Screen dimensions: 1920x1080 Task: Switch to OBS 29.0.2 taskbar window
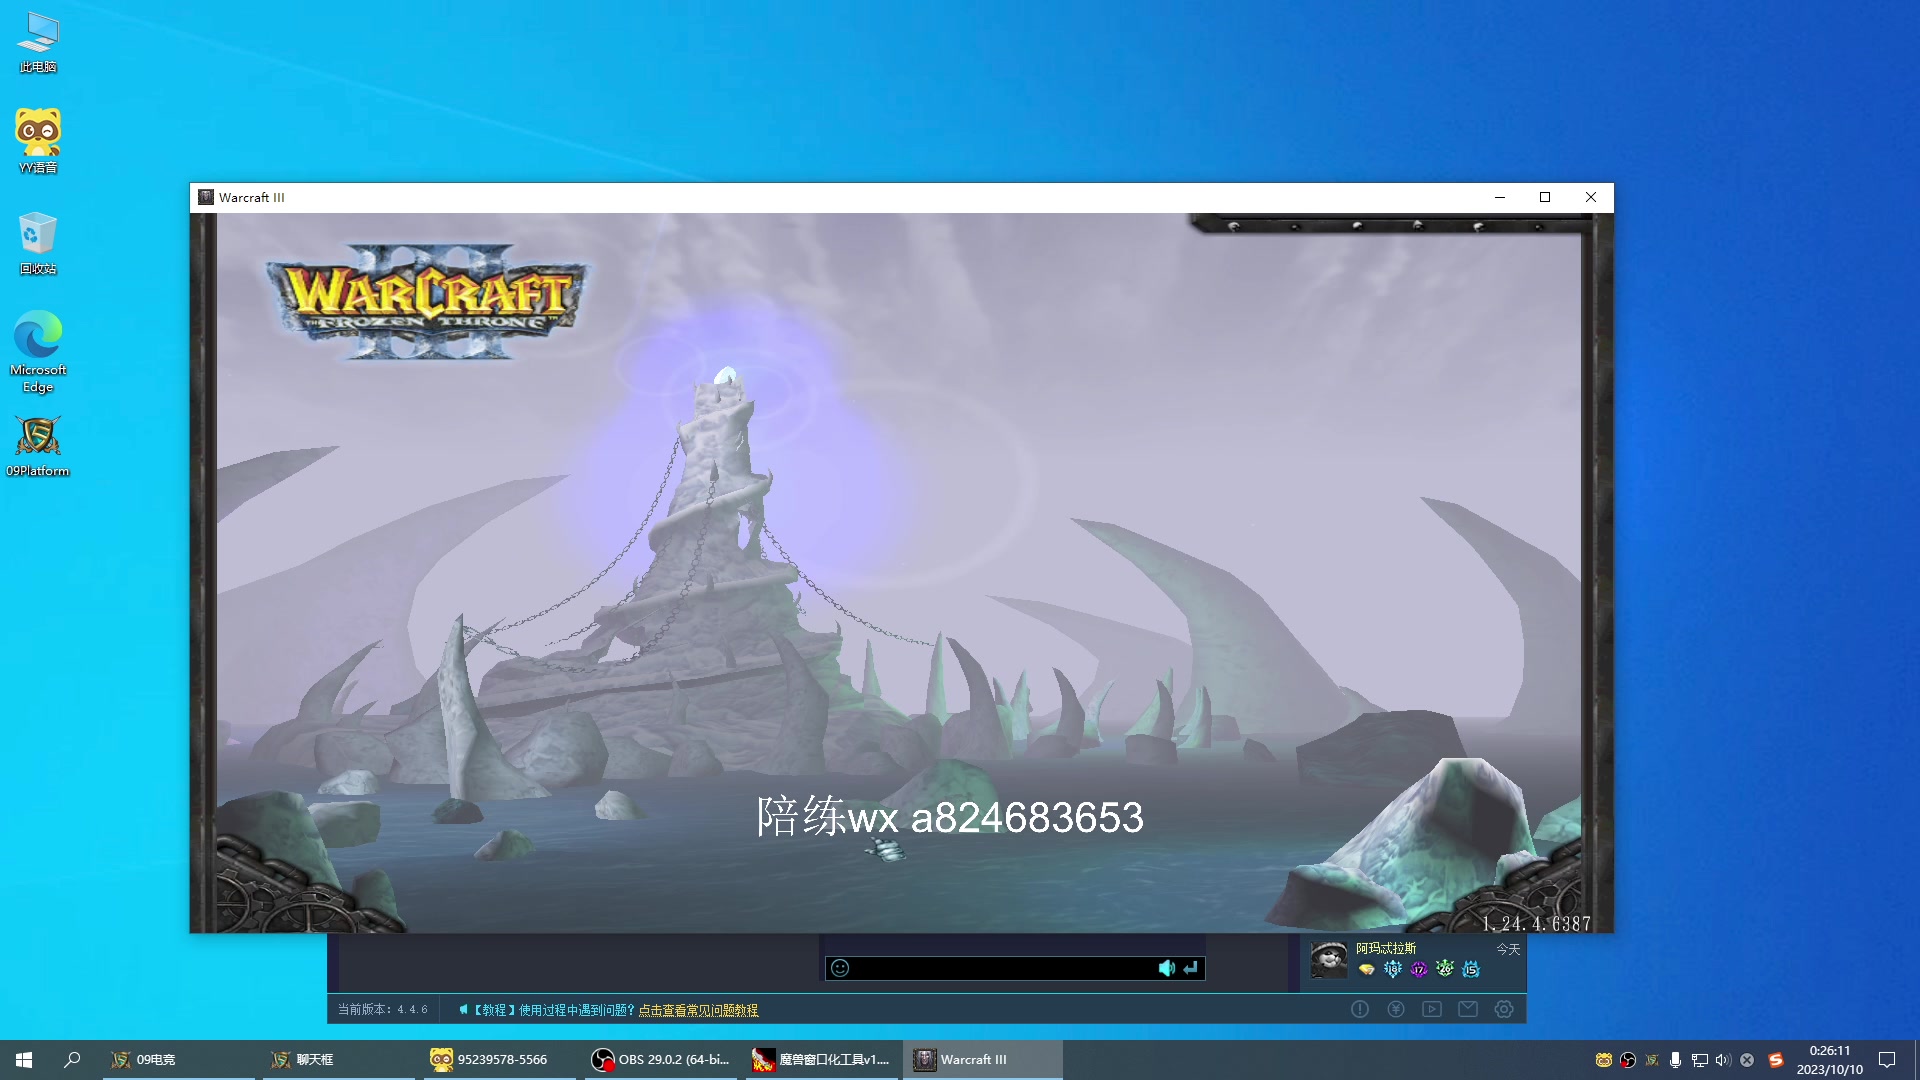(x=660, y=1060)
